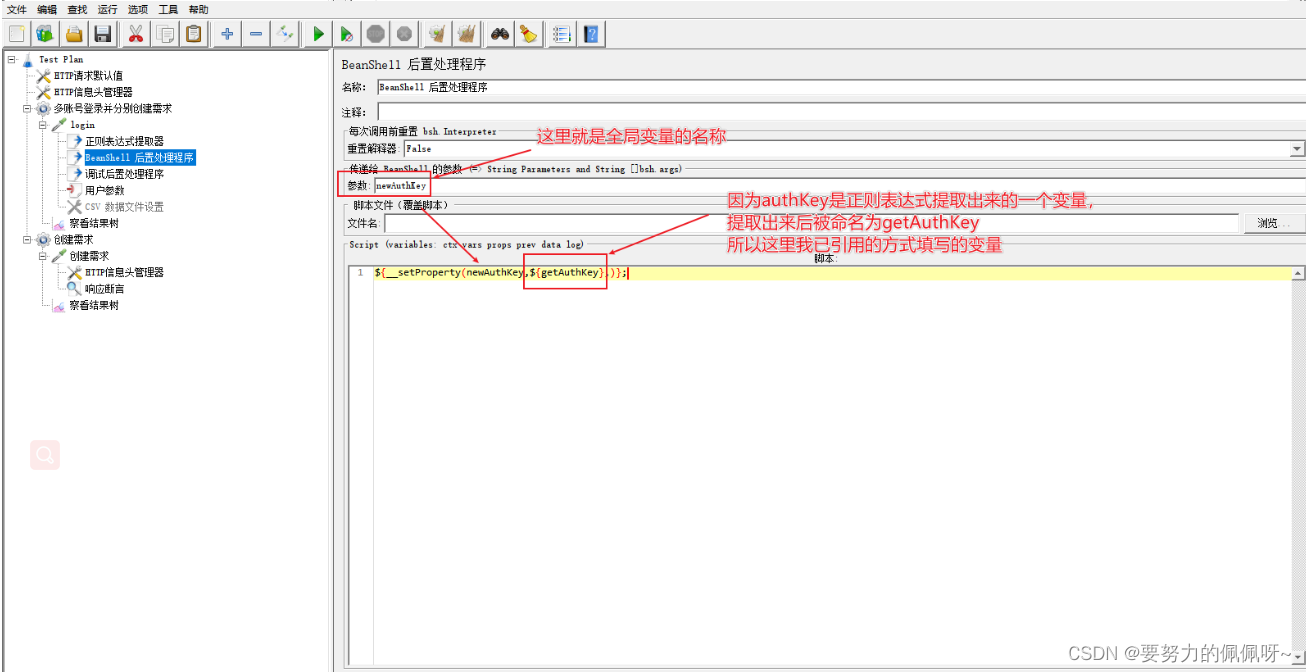The image size is (1306, 672).
Task: Click the 注释 comment input field
Action: [840, 112]
